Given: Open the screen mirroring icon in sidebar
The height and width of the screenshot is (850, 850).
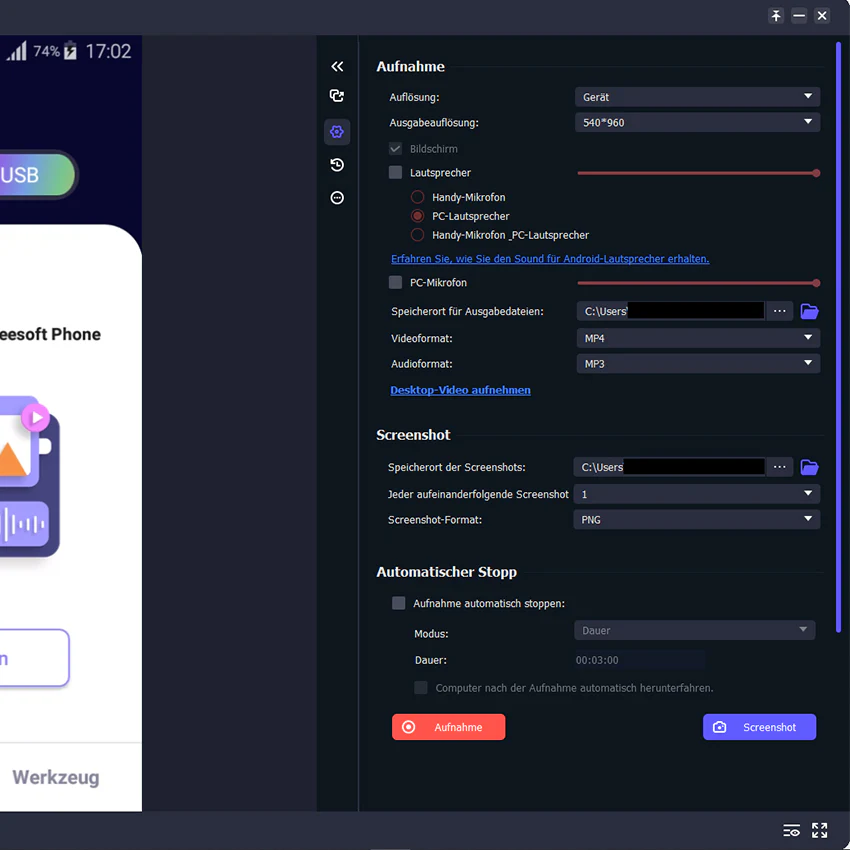Looking at the screenshot, I should click(337, 96).
